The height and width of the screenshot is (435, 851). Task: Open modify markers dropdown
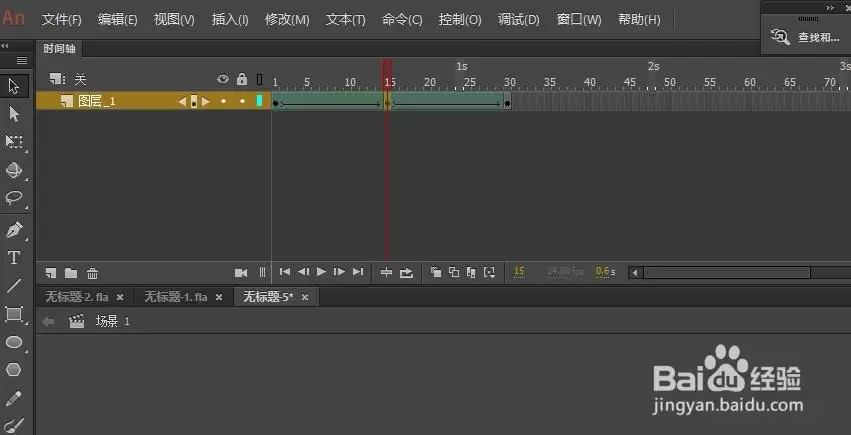(x=490, y=272)
